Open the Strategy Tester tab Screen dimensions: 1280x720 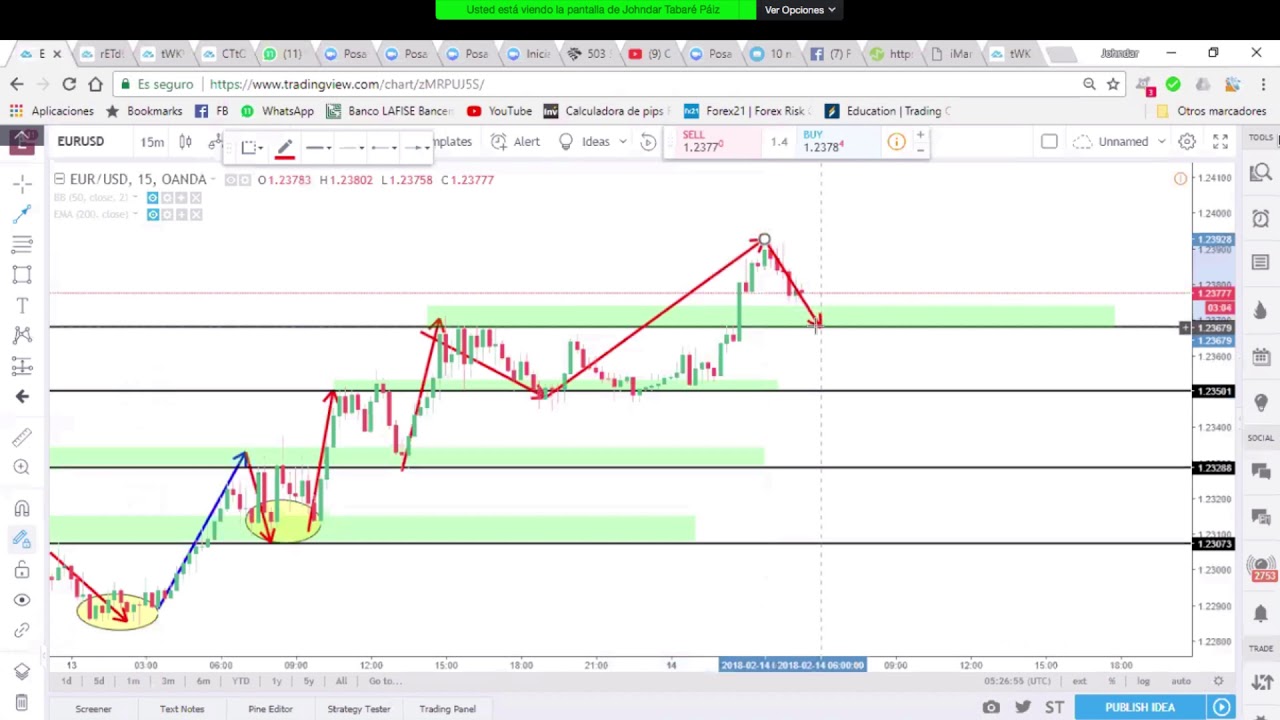click(x=358, y=709)
